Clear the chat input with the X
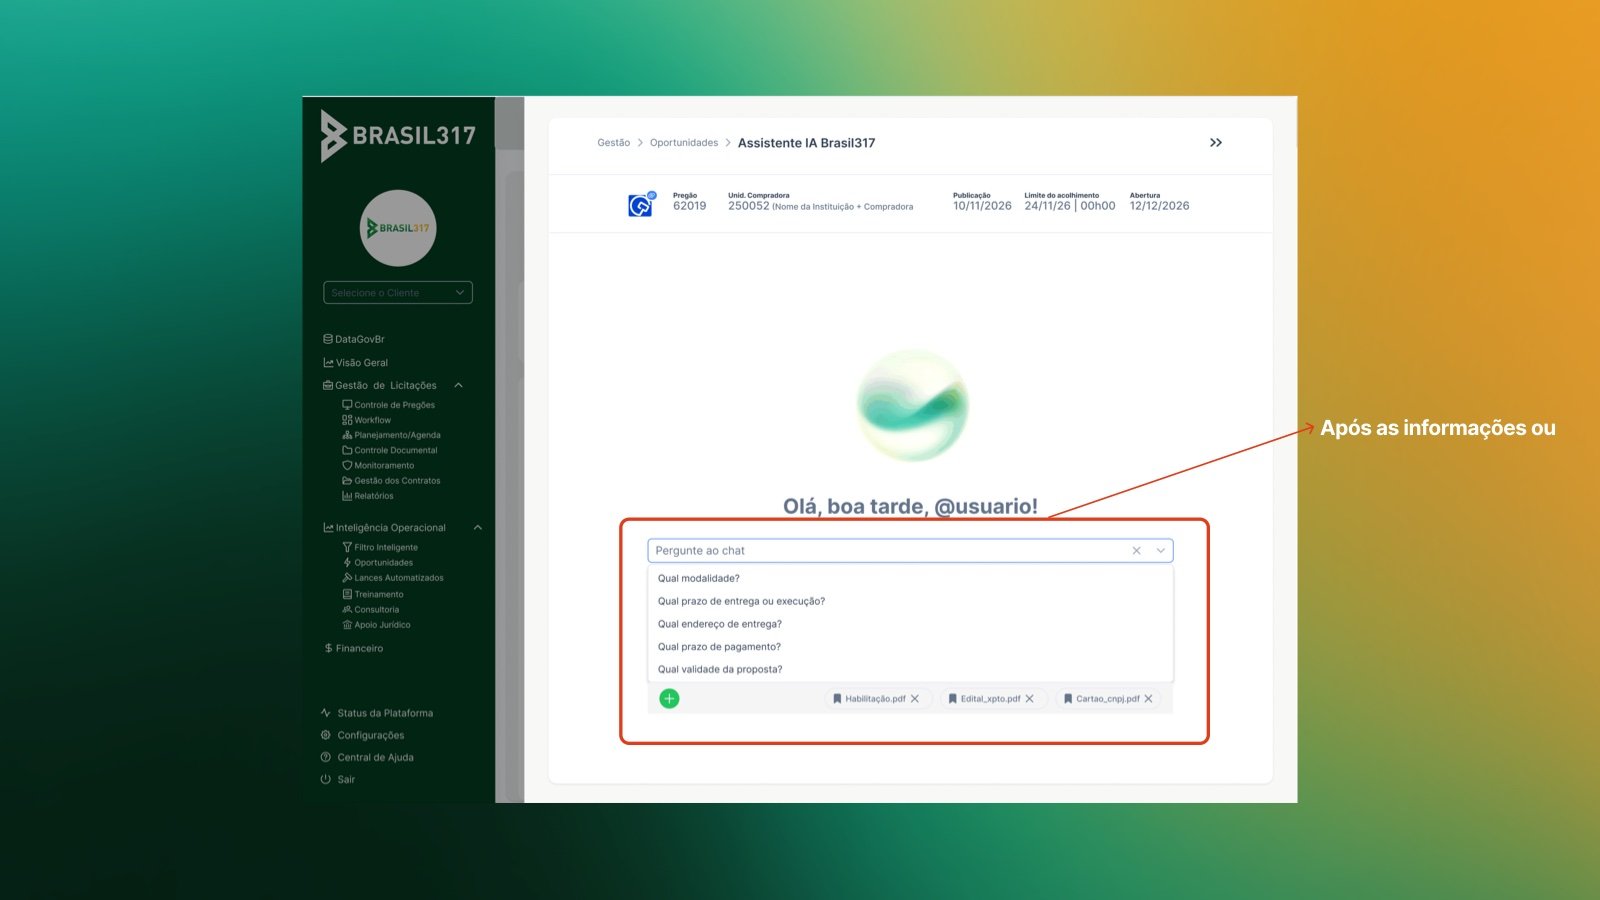Image resolution: width=1600 pixels, height=900 pixels. [1136, 551]
